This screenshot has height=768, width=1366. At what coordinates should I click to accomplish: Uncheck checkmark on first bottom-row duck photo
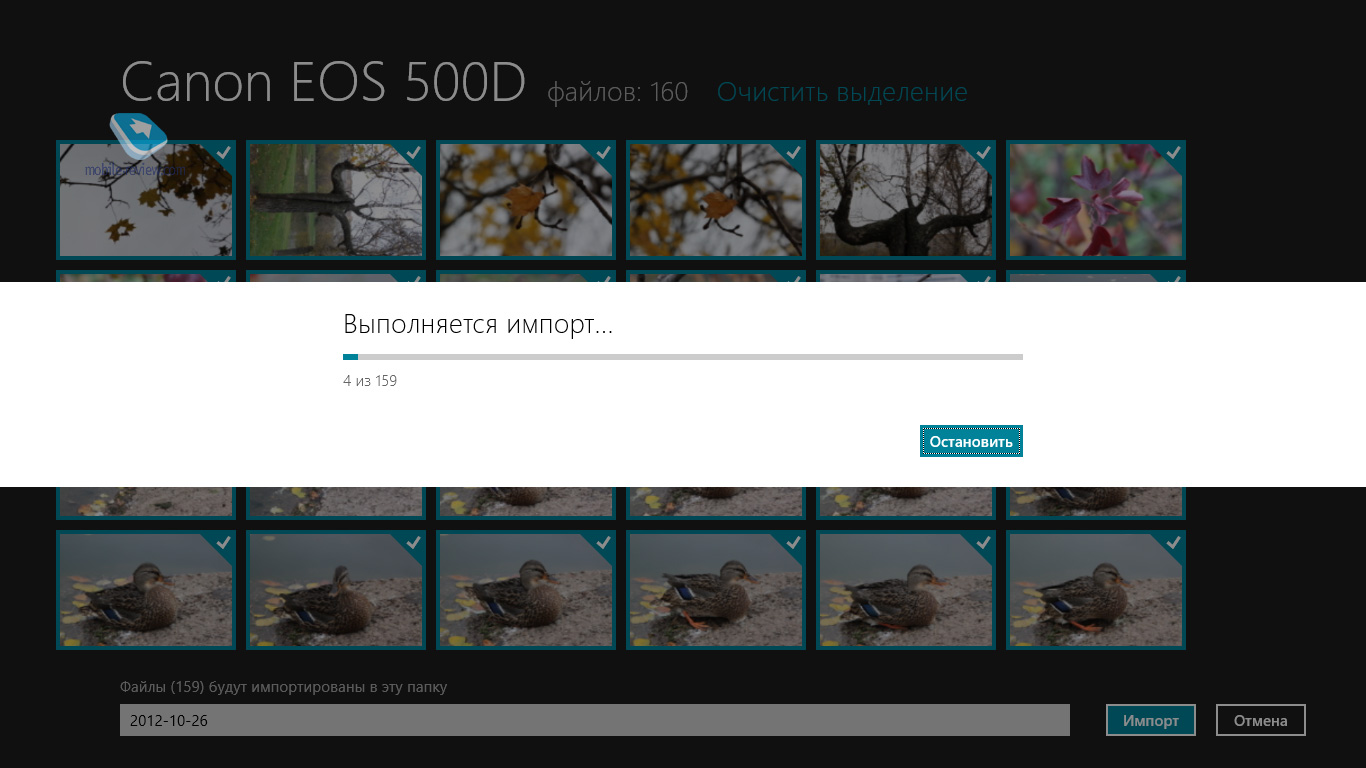pos(224,542)
